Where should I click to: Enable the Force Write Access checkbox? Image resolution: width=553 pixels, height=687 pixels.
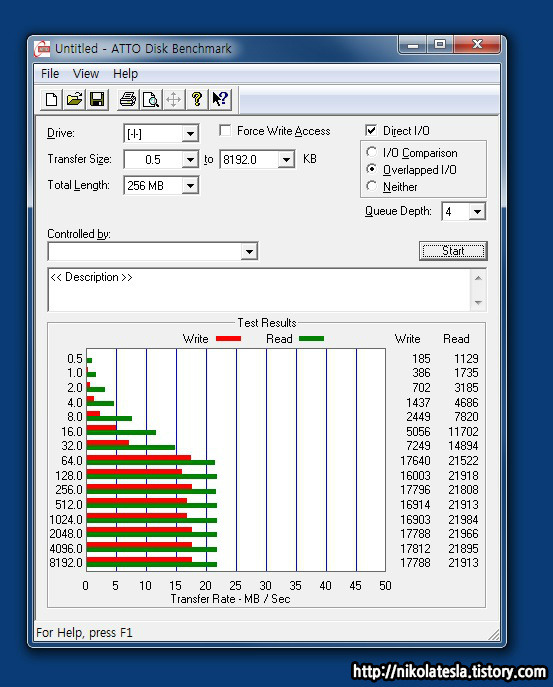click(225, 131)
